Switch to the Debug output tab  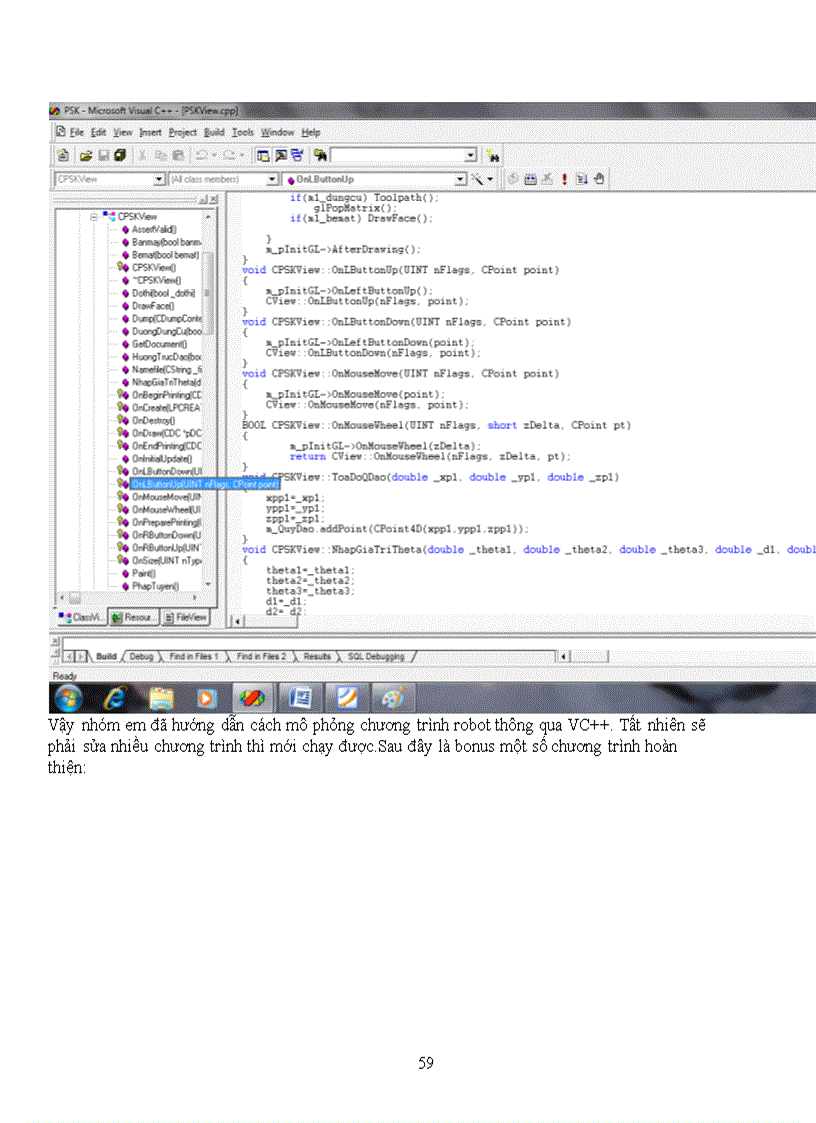141,656
